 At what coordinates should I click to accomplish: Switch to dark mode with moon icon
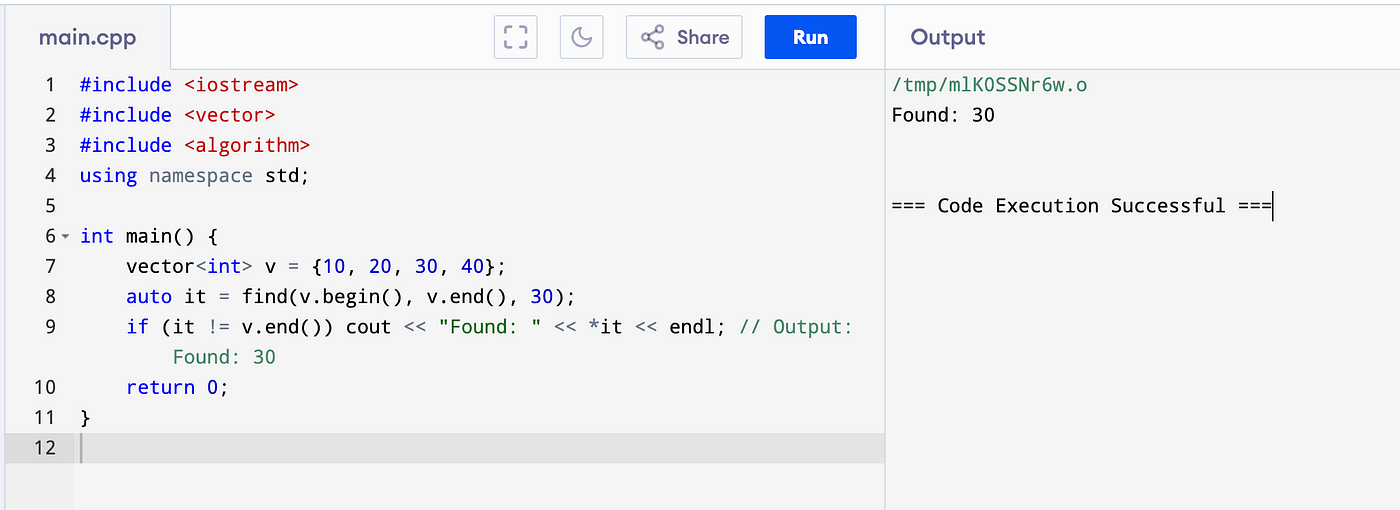(582, 37)
